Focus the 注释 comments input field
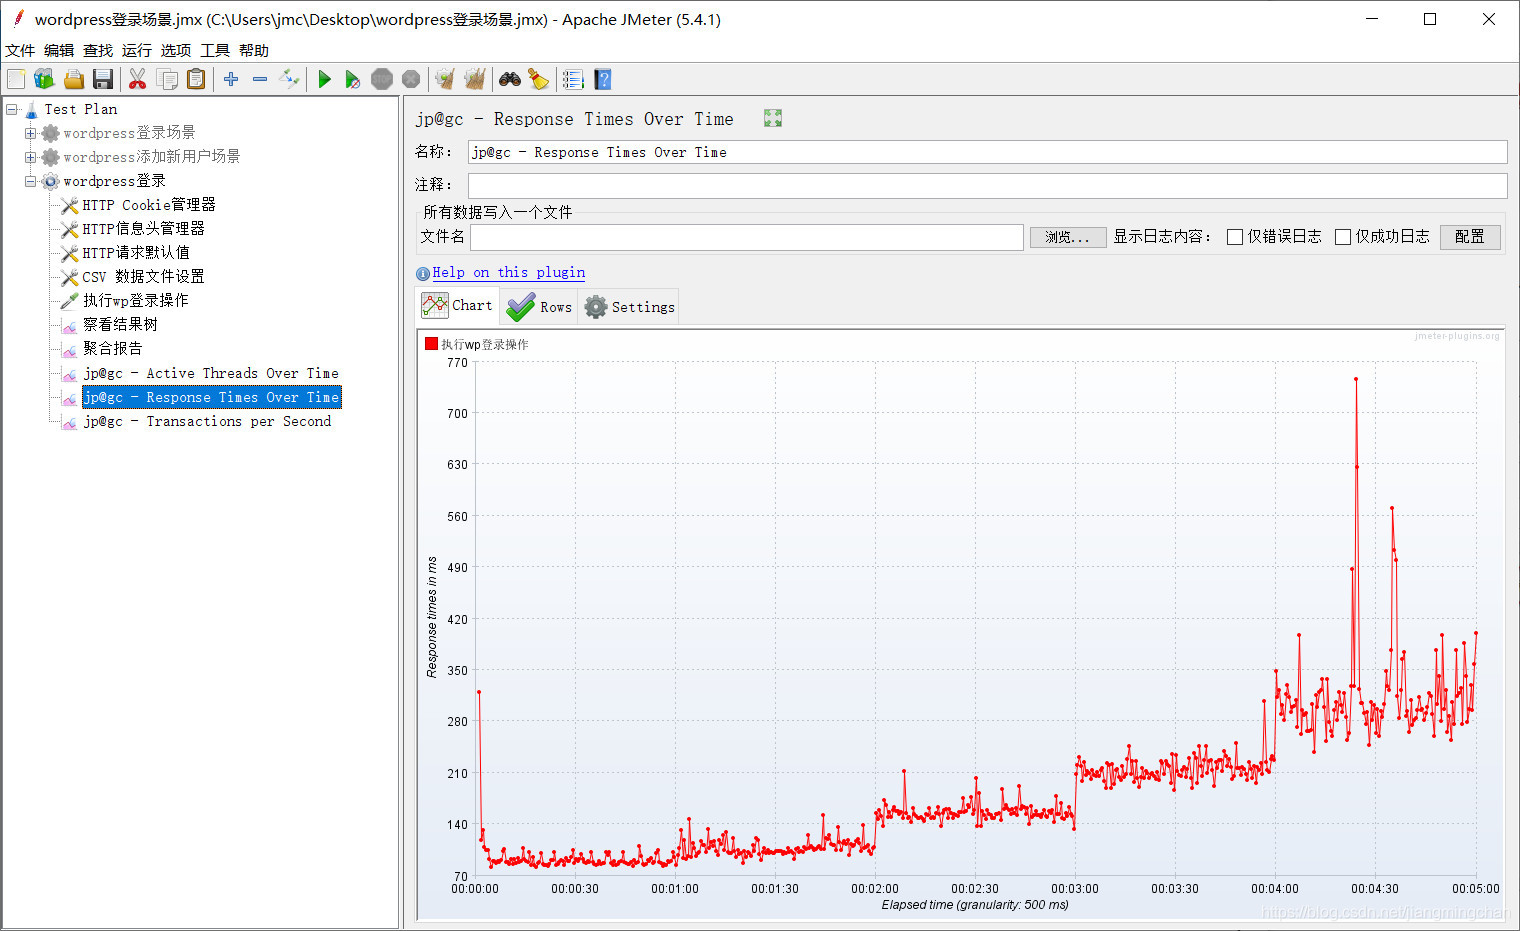Image resolution: width=1520 pixels, height=931 pixels. (987, 185)
